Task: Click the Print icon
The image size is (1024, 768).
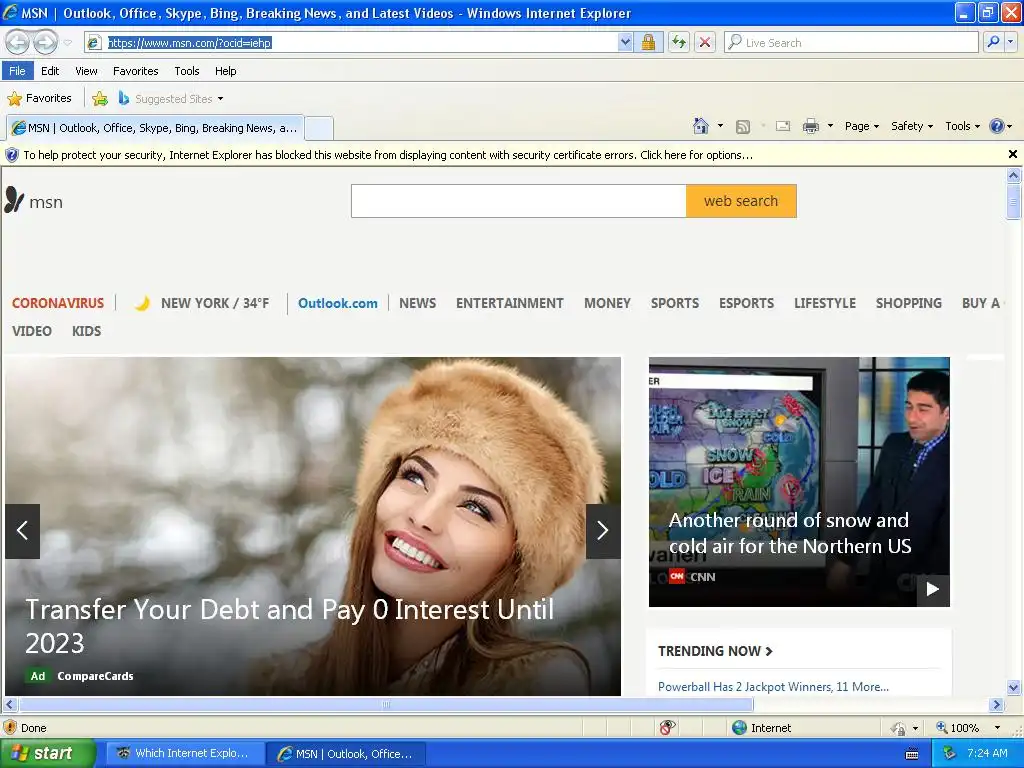Action: [x=810, y=126]
